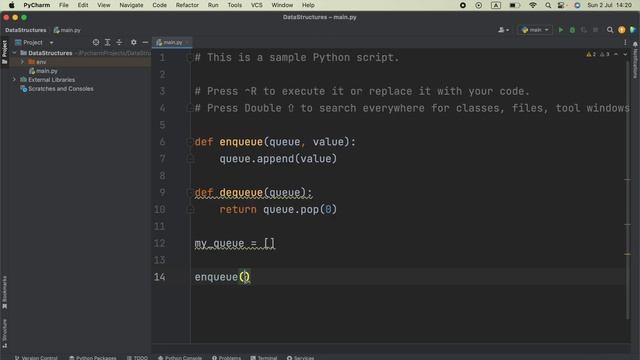640x360 pixels.
Task: Open the Apple menu
Action: pos(11,5)
